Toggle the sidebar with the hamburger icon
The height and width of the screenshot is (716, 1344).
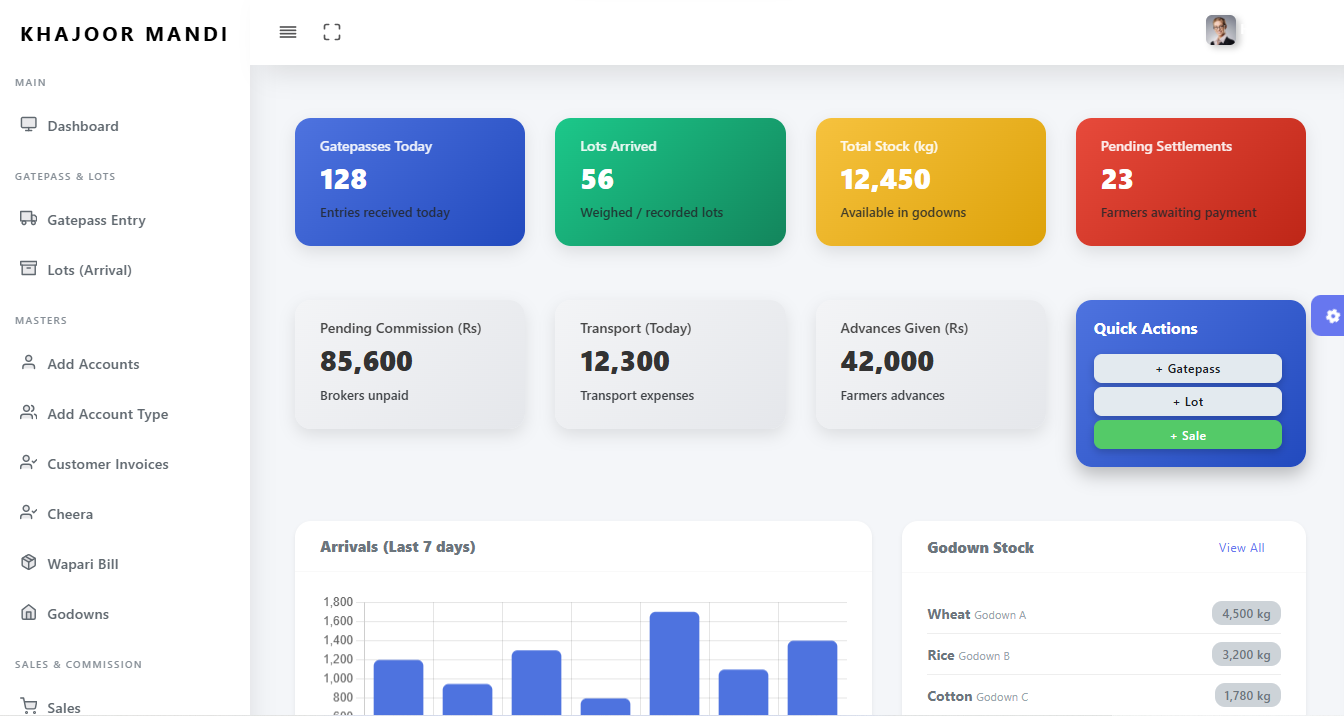click(288, 31)
